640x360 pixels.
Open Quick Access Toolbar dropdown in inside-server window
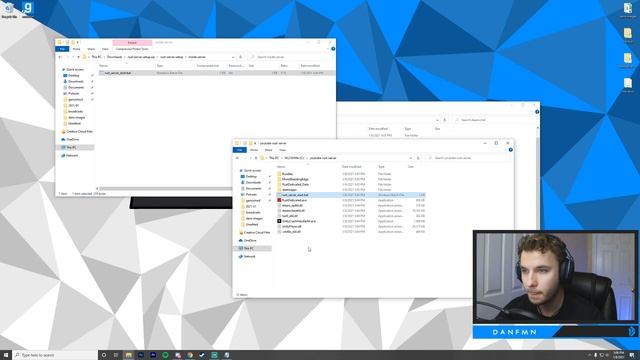[x=78, y=42]
